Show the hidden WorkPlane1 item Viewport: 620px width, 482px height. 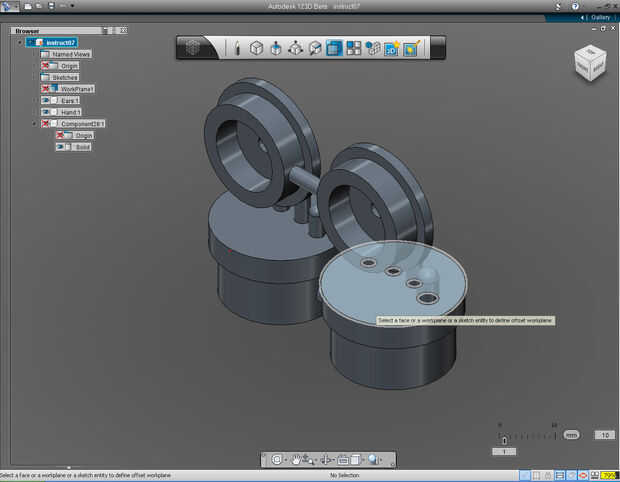click(x=46, y=89)
